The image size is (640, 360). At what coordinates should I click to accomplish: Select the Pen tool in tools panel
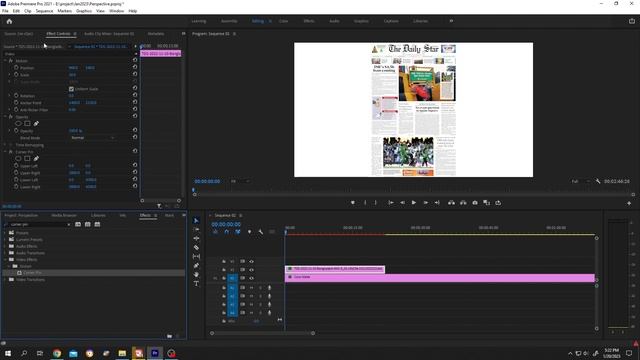point(196,265)
